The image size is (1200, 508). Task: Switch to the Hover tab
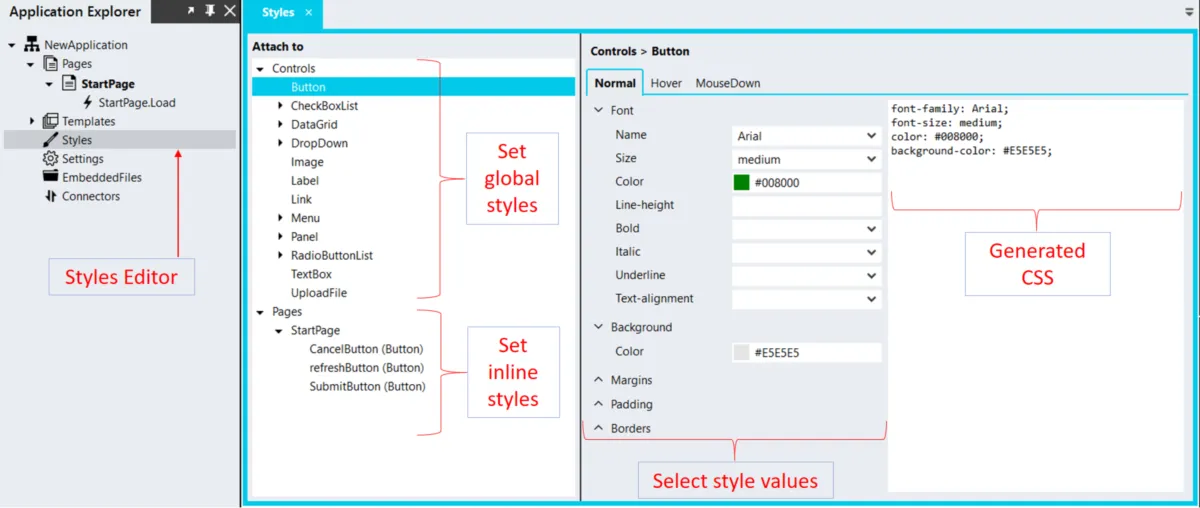click(666, 83)
